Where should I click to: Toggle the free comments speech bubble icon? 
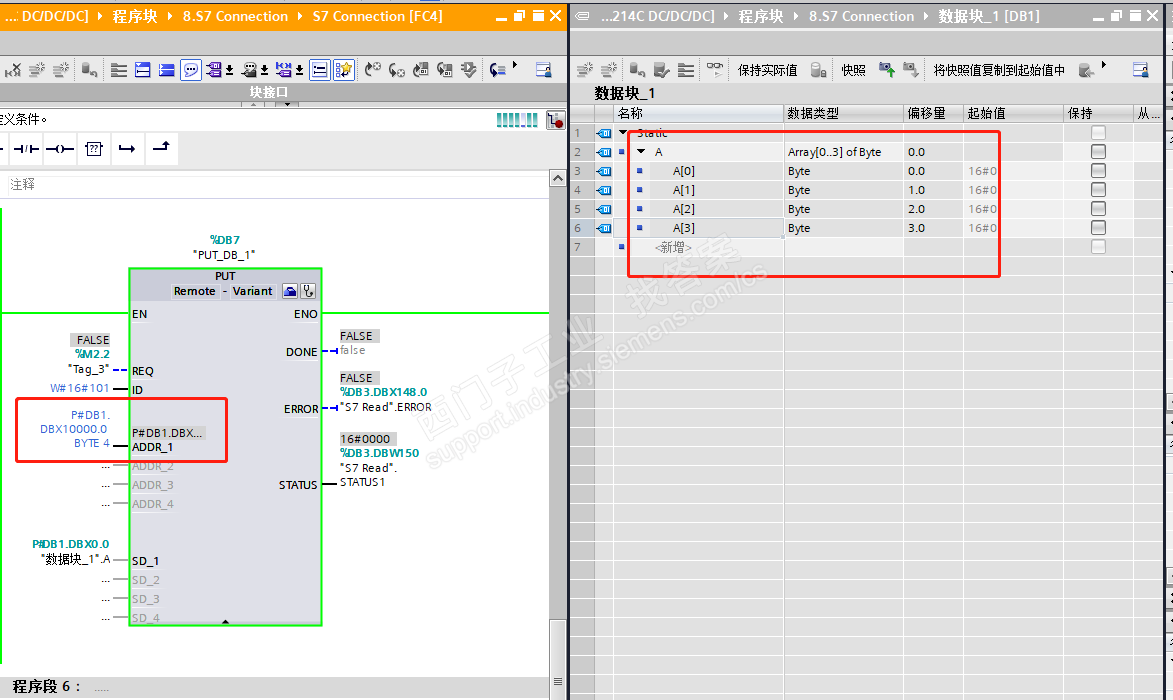(191, 70)
